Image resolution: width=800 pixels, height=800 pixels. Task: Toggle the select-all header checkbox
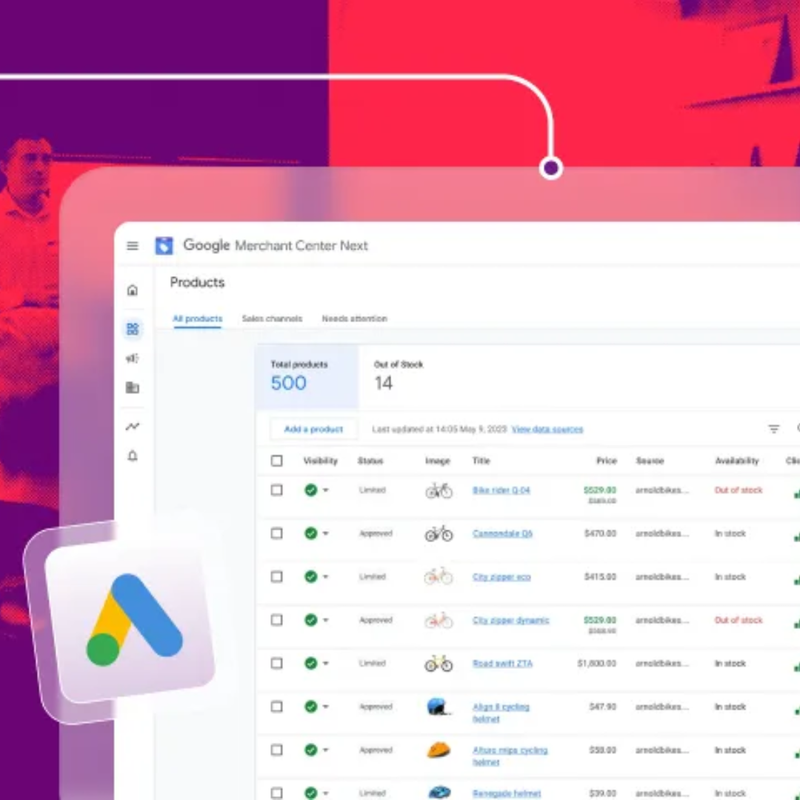click(277, 461)
